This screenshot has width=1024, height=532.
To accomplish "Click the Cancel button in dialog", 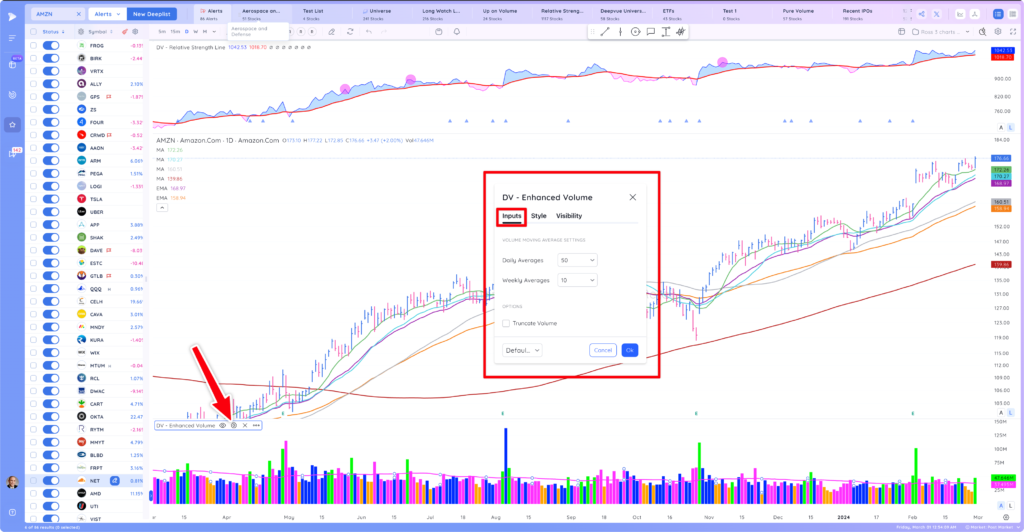I will tap(603, 350).
